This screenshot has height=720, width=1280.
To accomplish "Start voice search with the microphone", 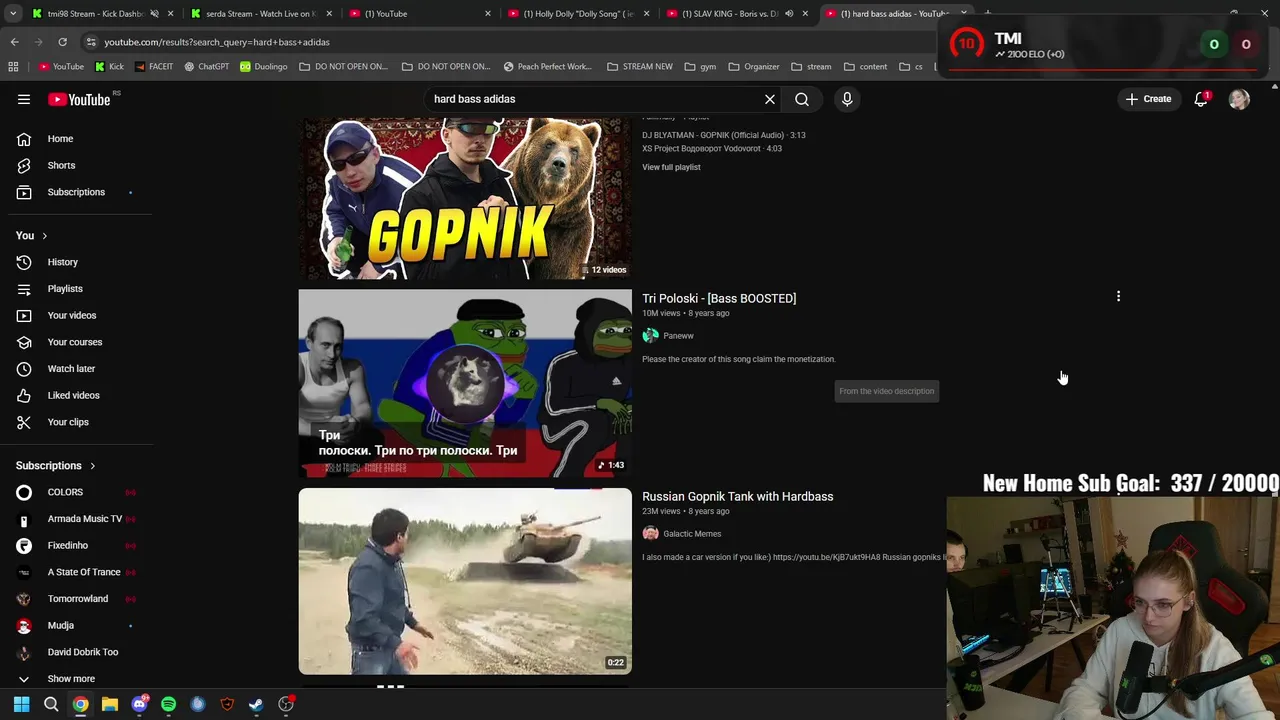I will [847, 99].
